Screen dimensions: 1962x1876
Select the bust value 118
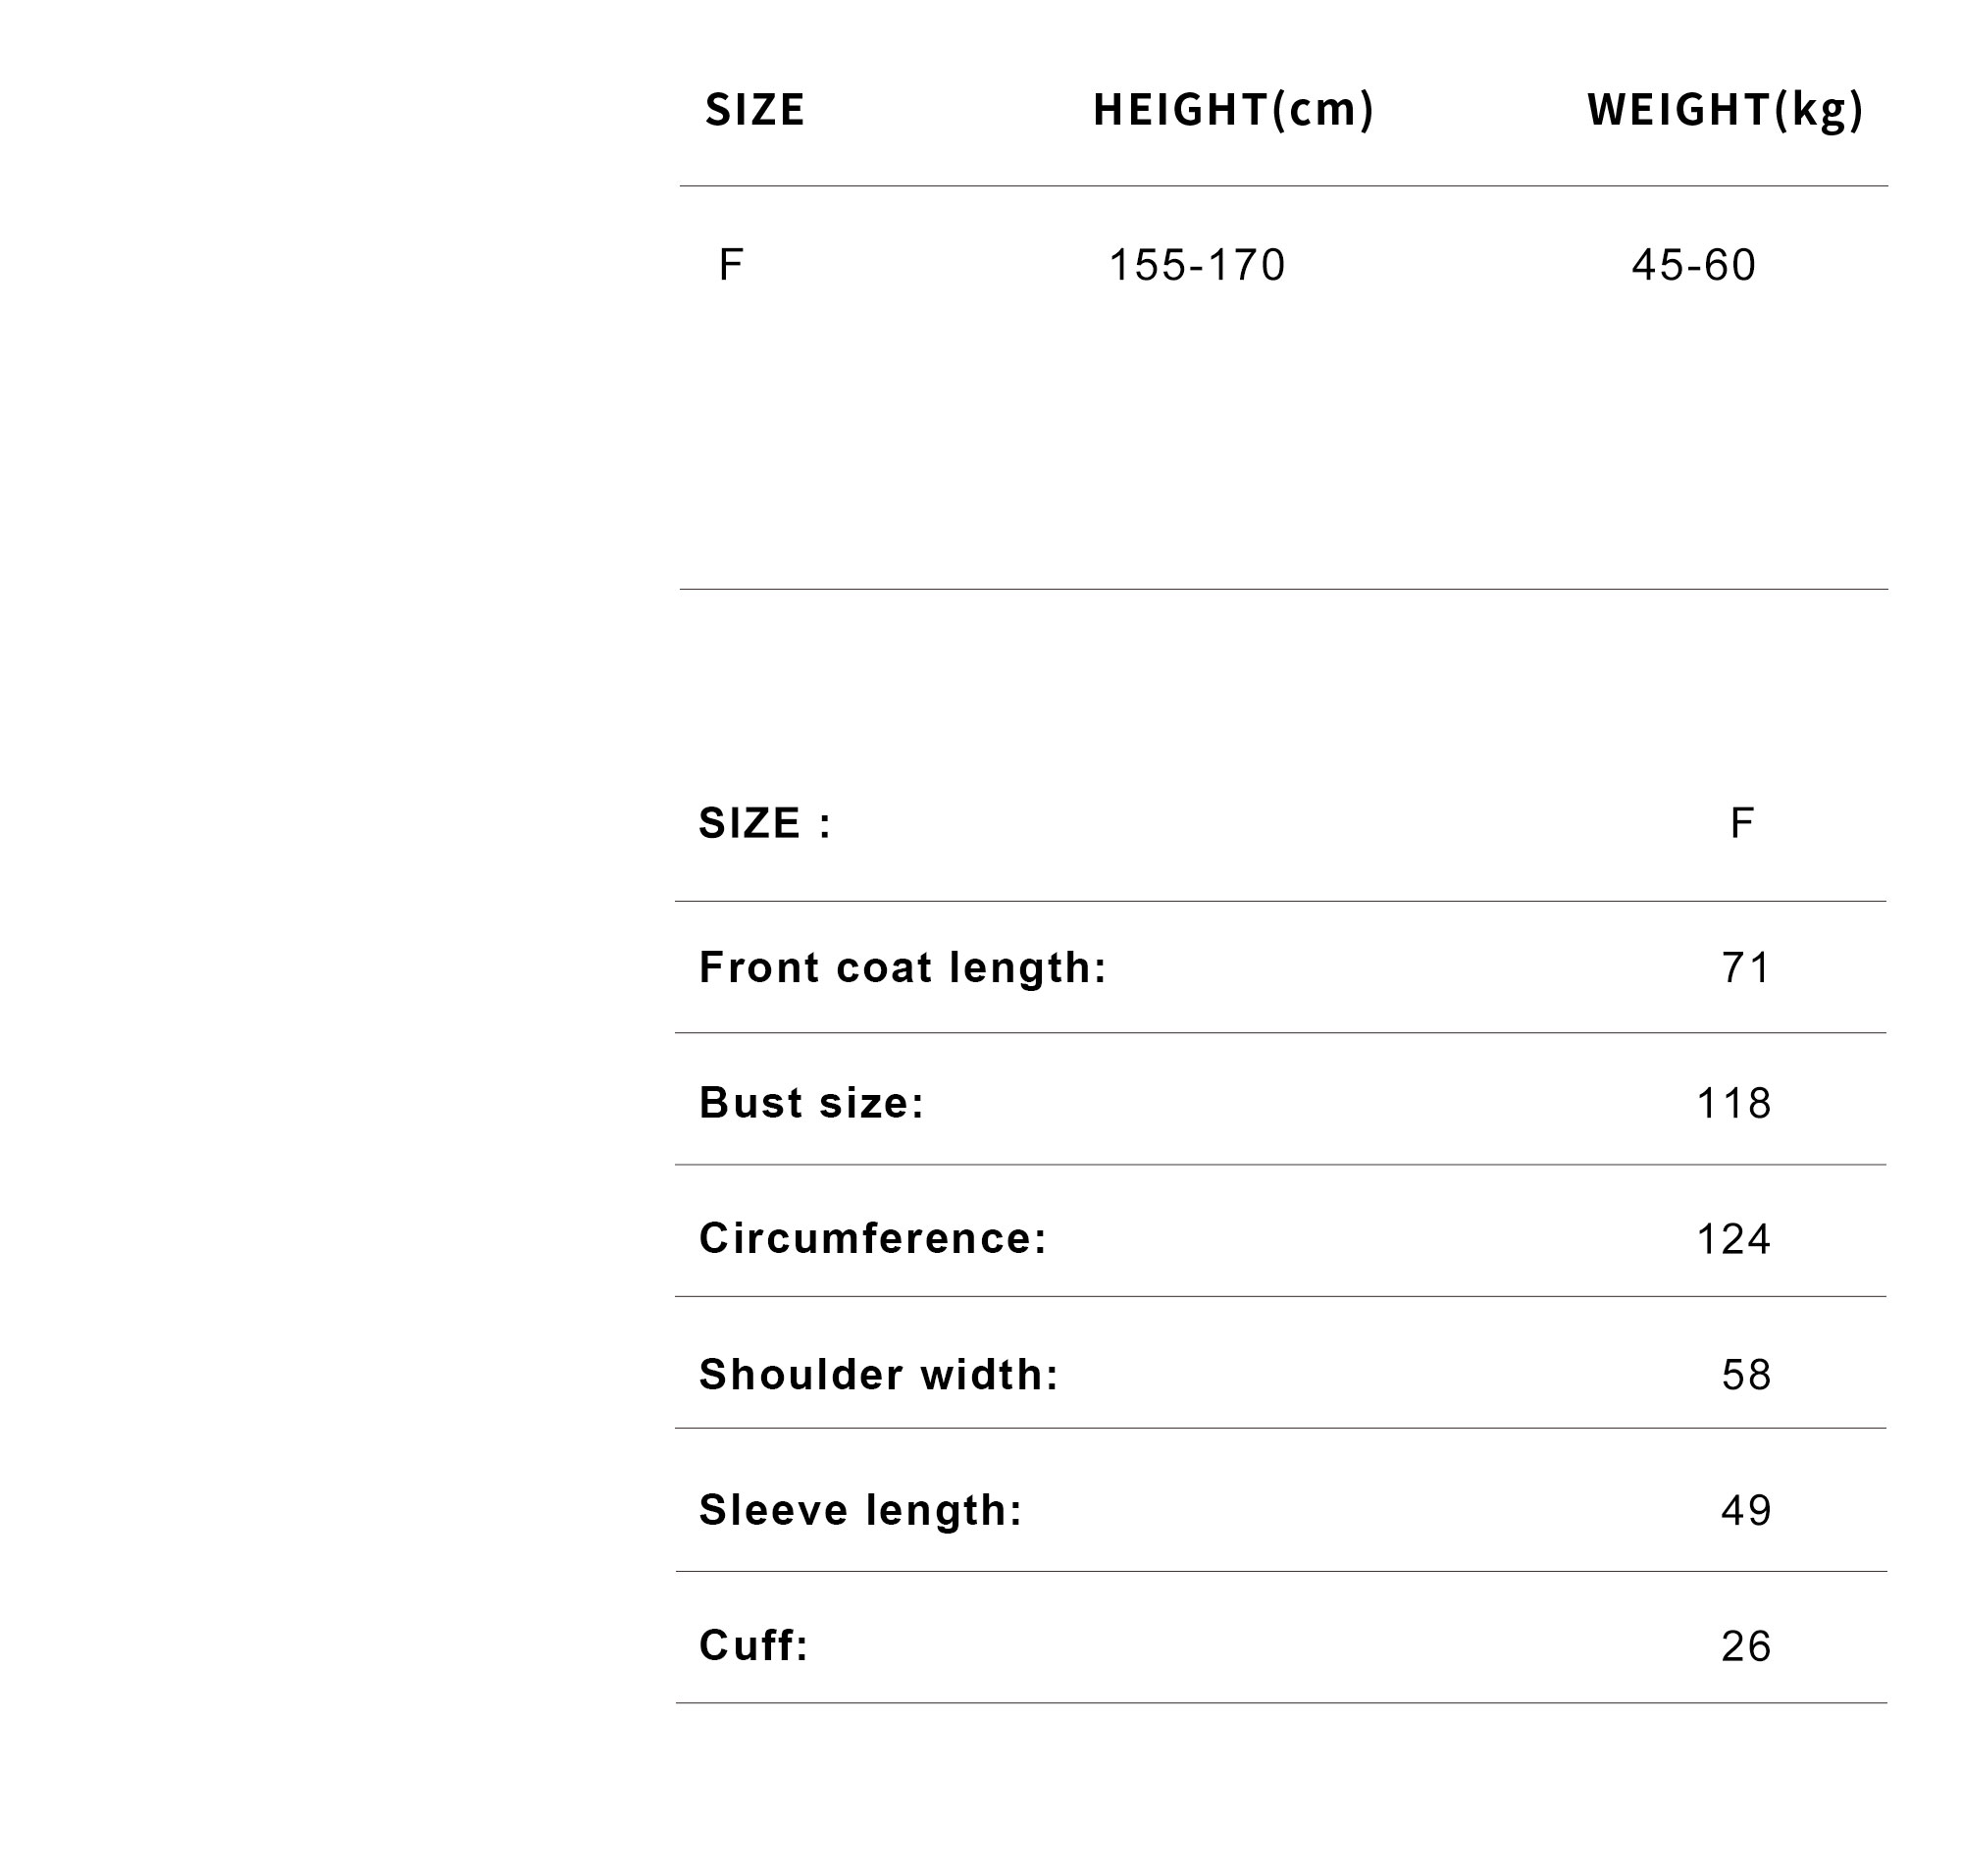[1734, 1104]
